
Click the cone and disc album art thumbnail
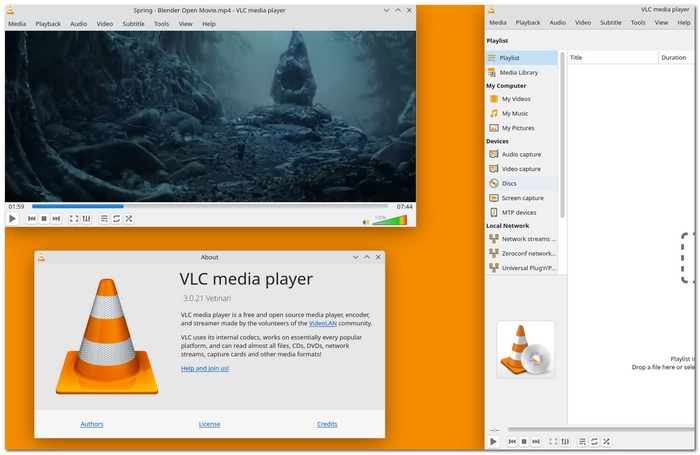click(x=526, y=350)
